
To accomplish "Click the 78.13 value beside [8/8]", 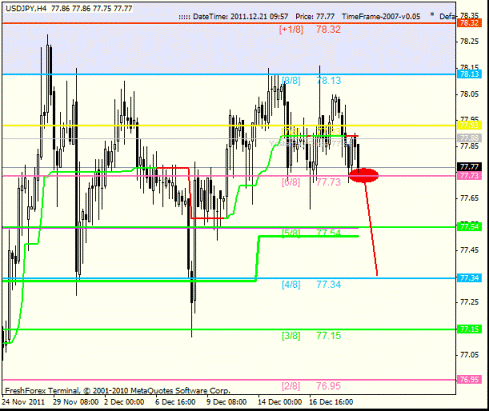I will 329,81.
